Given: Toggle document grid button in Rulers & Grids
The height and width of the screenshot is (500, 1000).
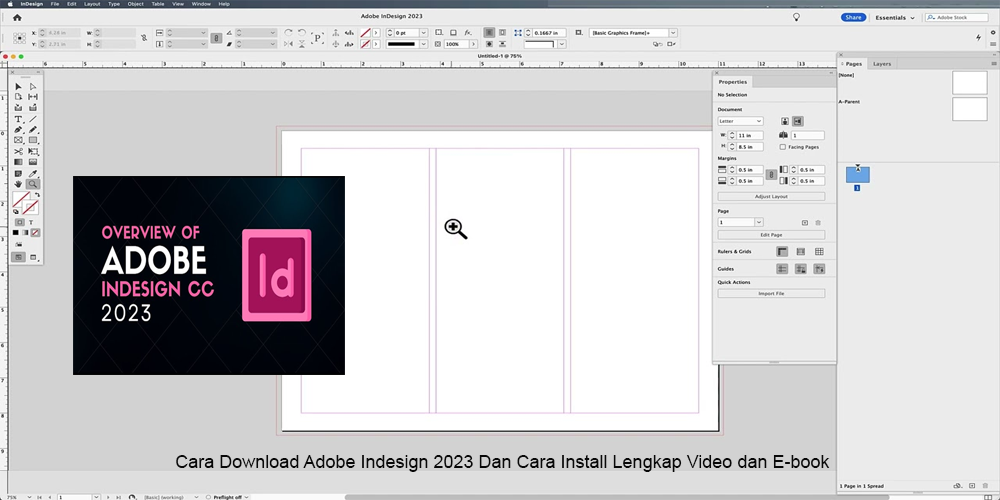Looking at the screenshot, I should [819, 252].
